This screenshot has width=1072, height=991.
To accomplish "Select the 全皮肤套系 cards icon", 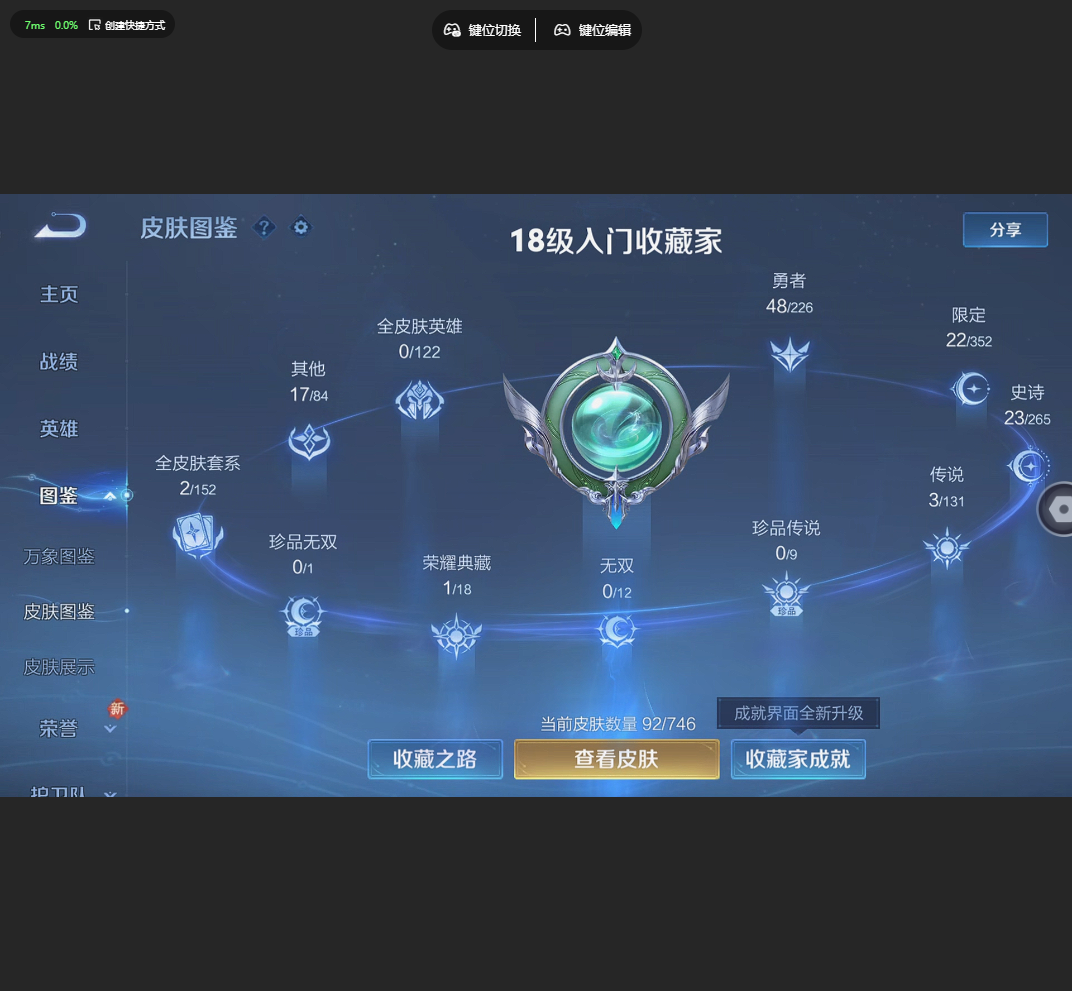I will (198, 534).
